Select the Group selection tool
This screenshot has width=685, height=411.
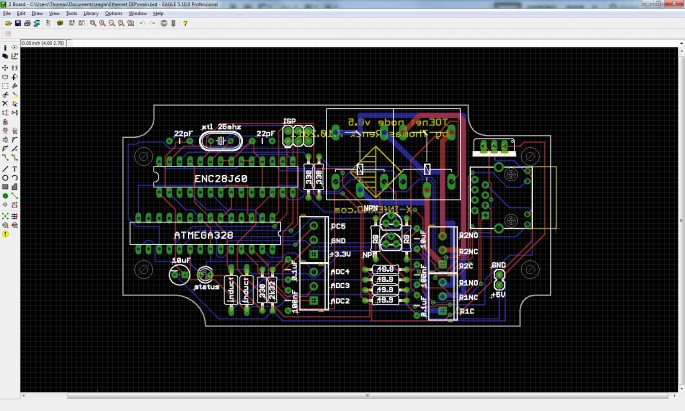coord(5,86)
